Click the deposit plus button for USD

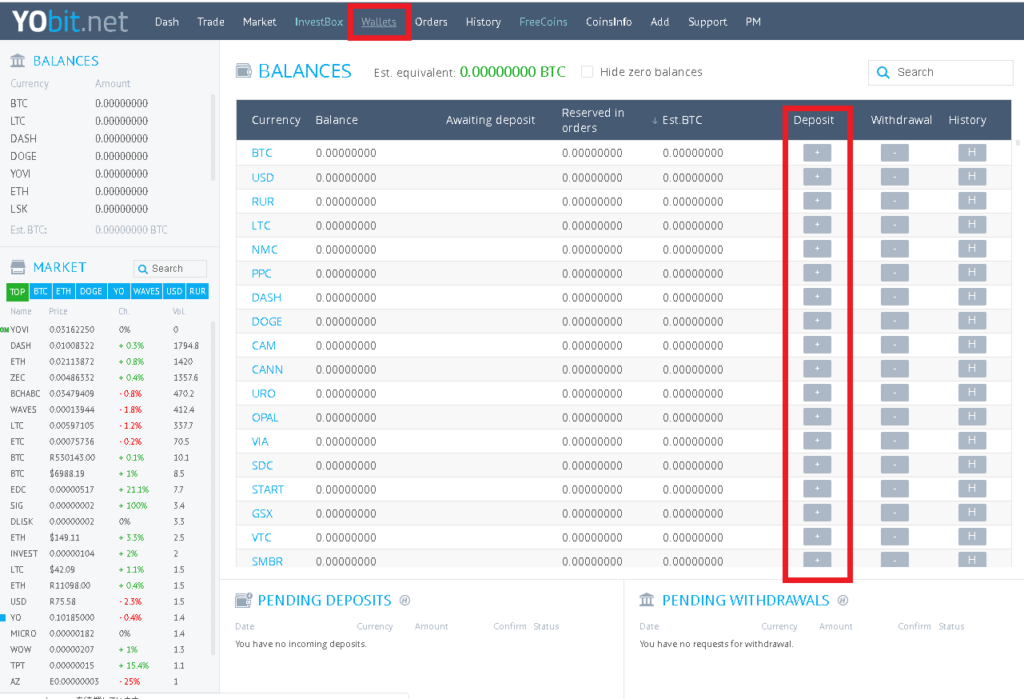point(817,177)
